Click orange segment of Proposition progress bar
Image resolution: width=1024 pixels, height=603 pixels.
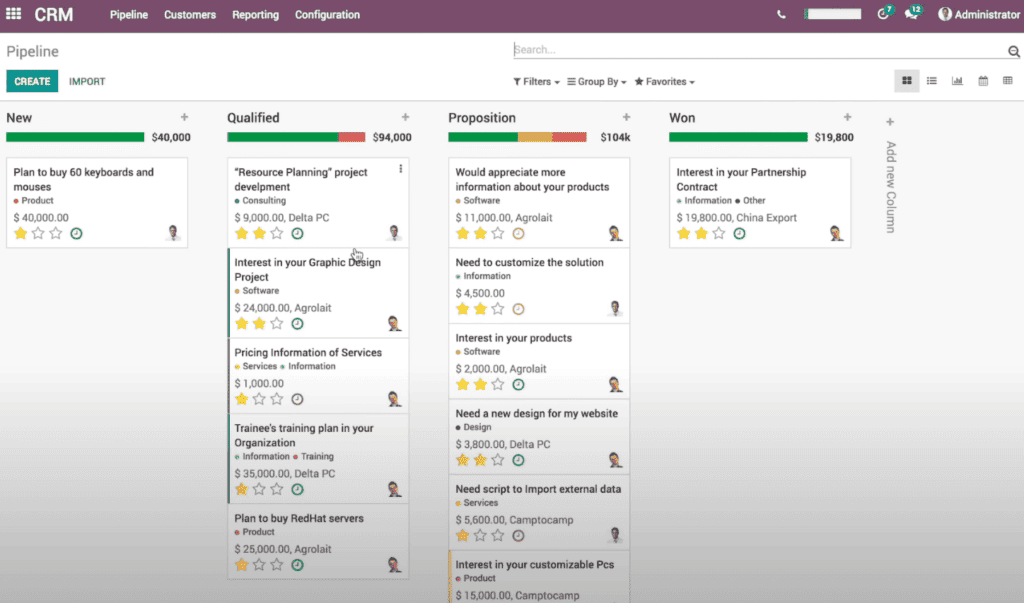535,137
